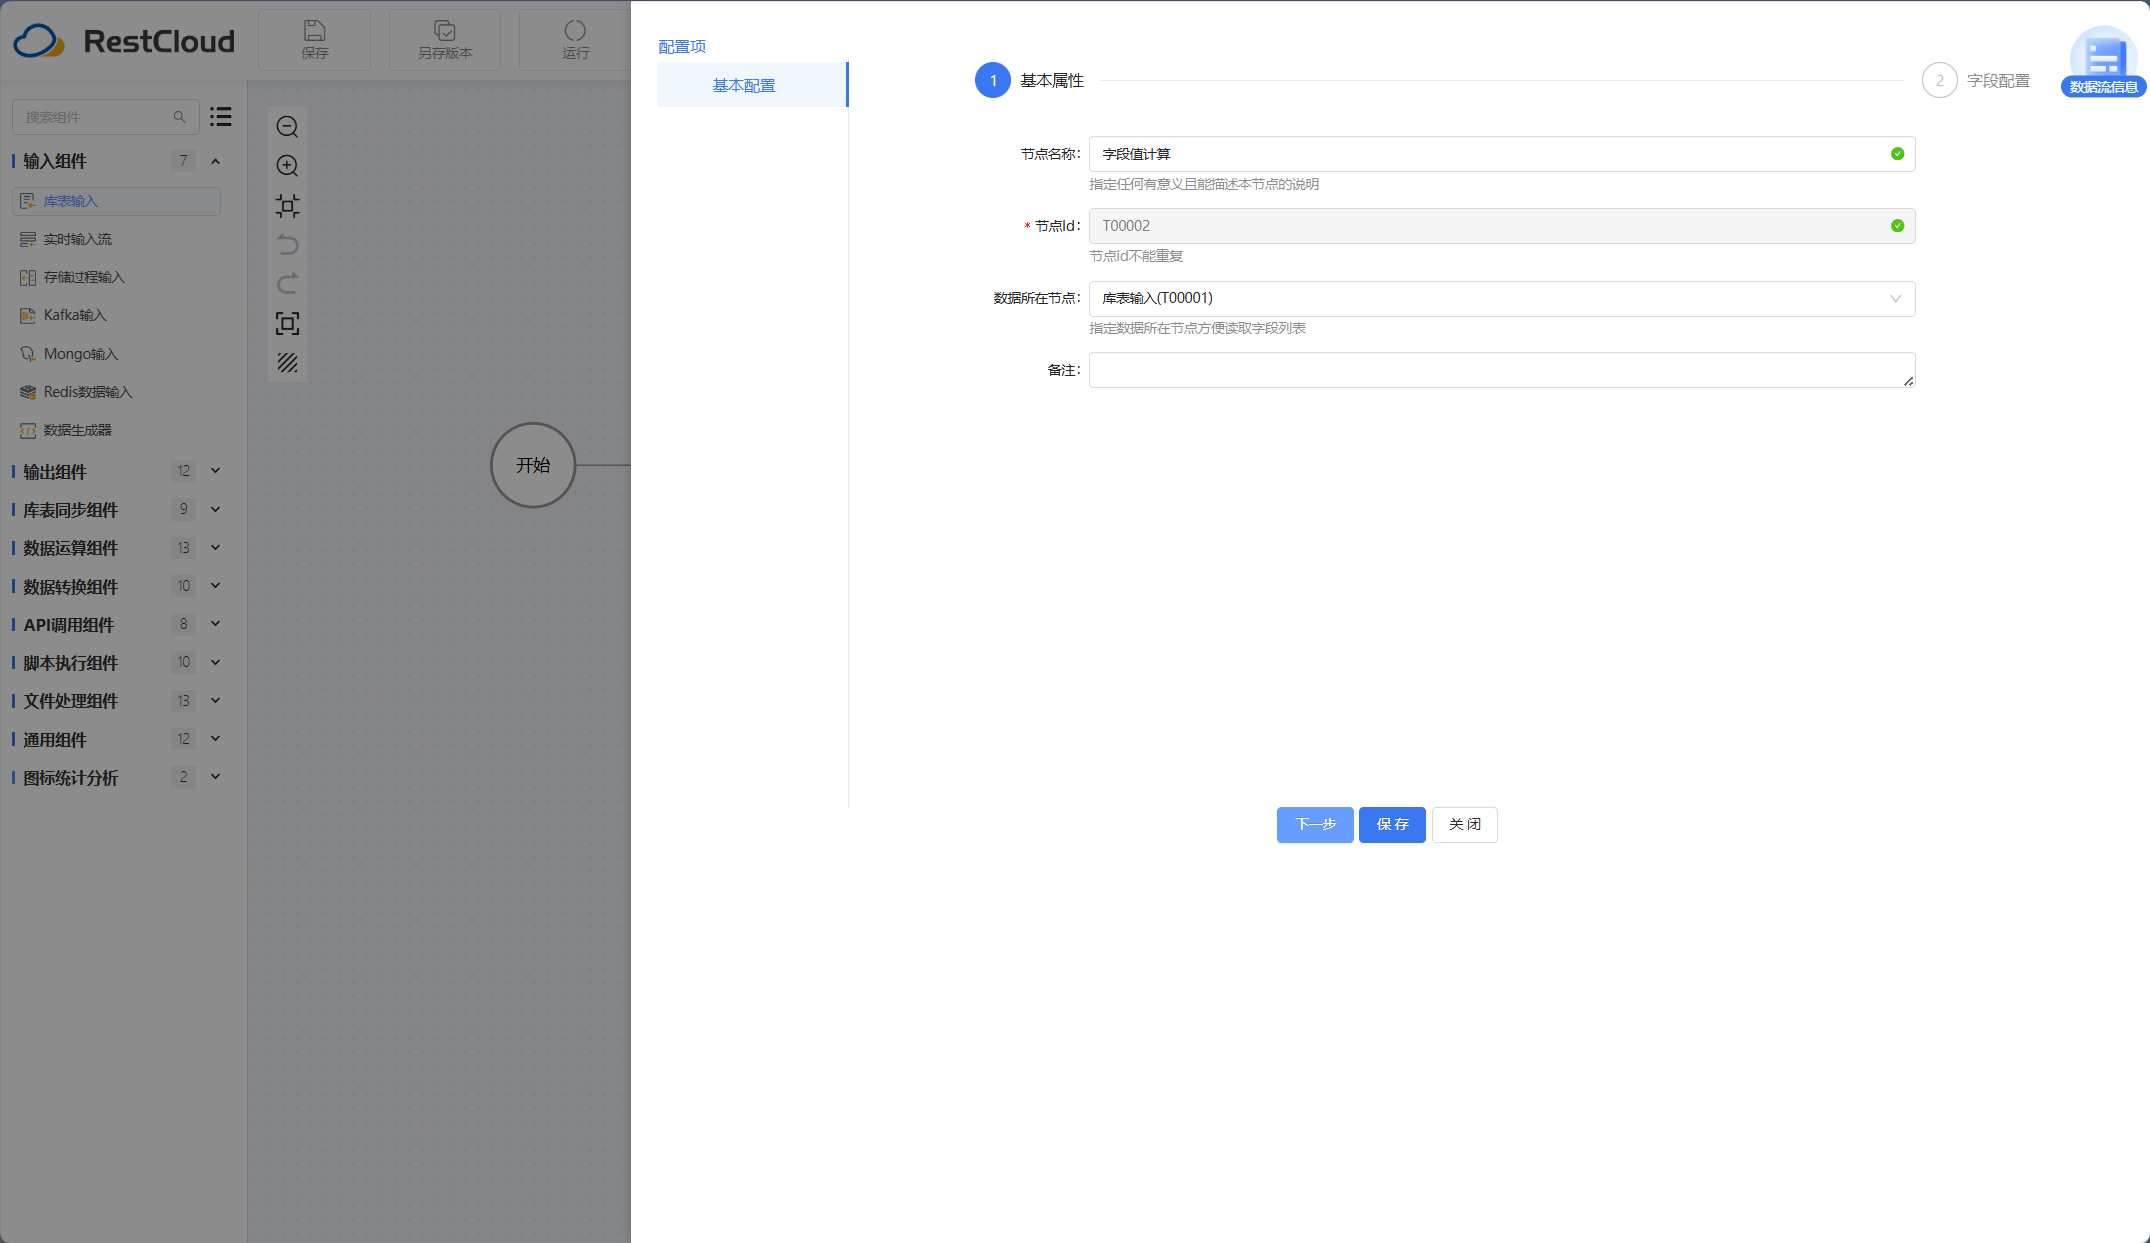
Task: Click the 备注 resize handle corner
Action: pos(1908,381)
